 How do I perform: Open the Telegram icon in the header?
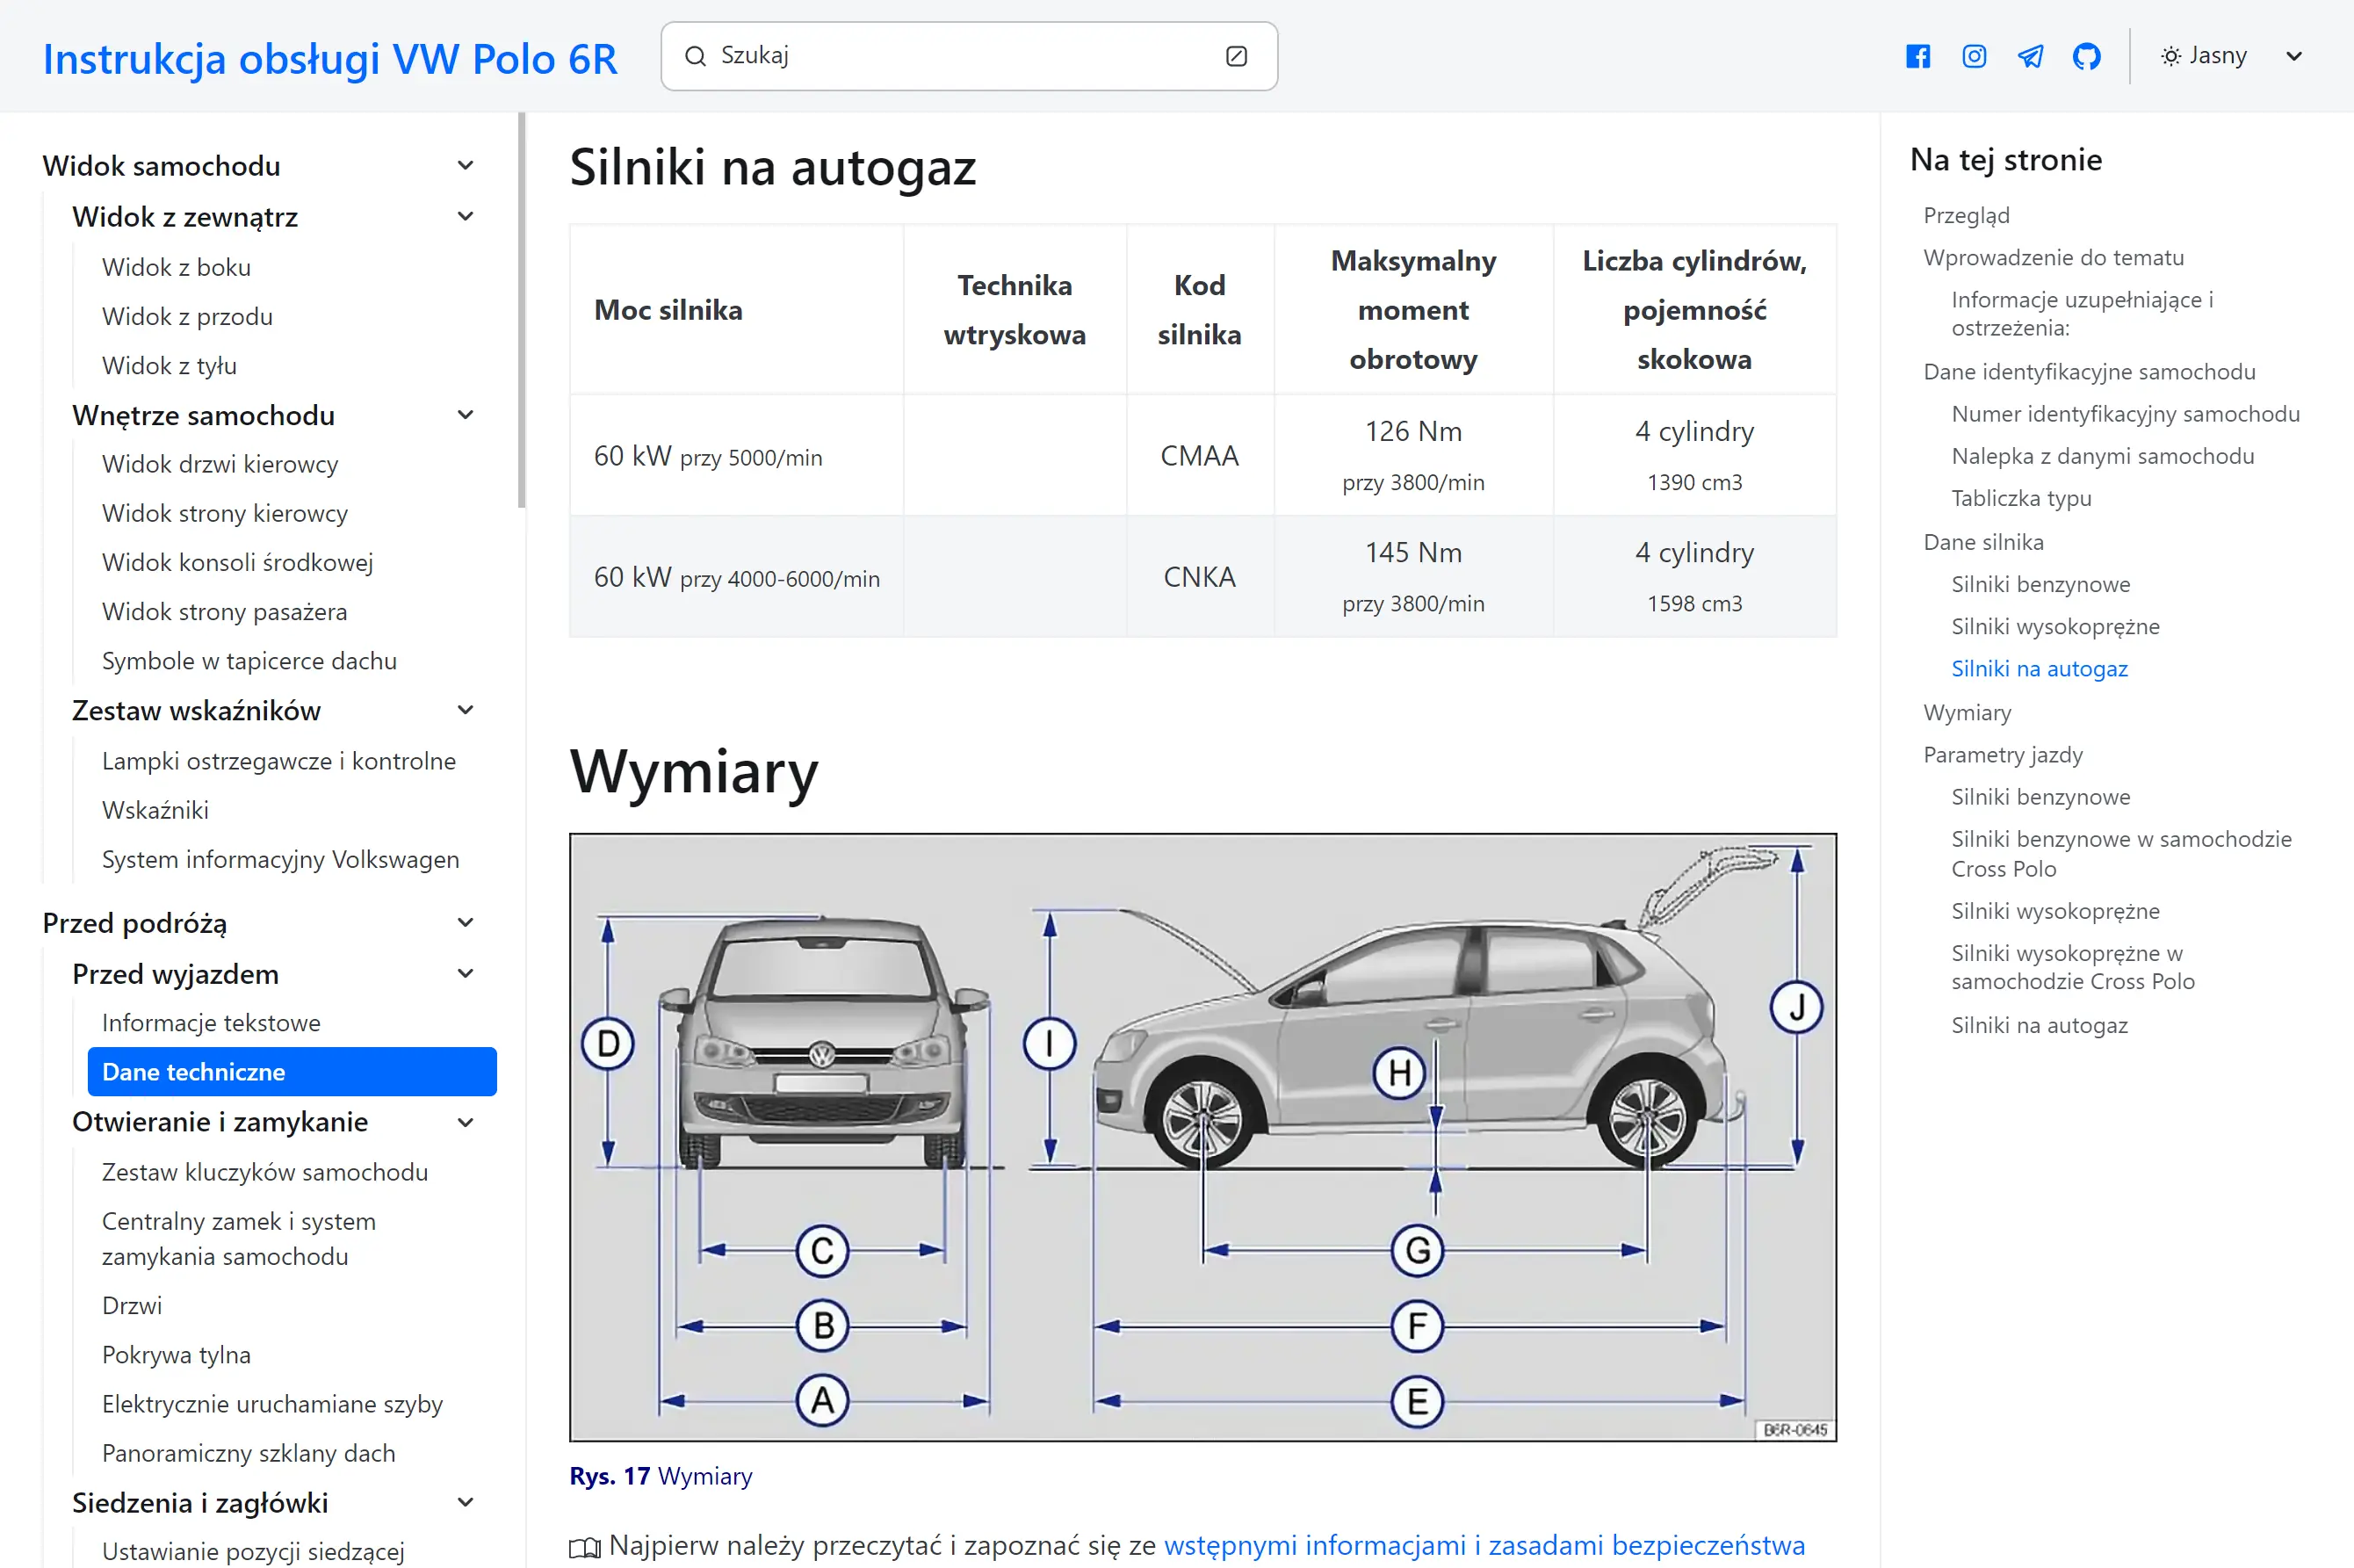(x=2030, y=56)
